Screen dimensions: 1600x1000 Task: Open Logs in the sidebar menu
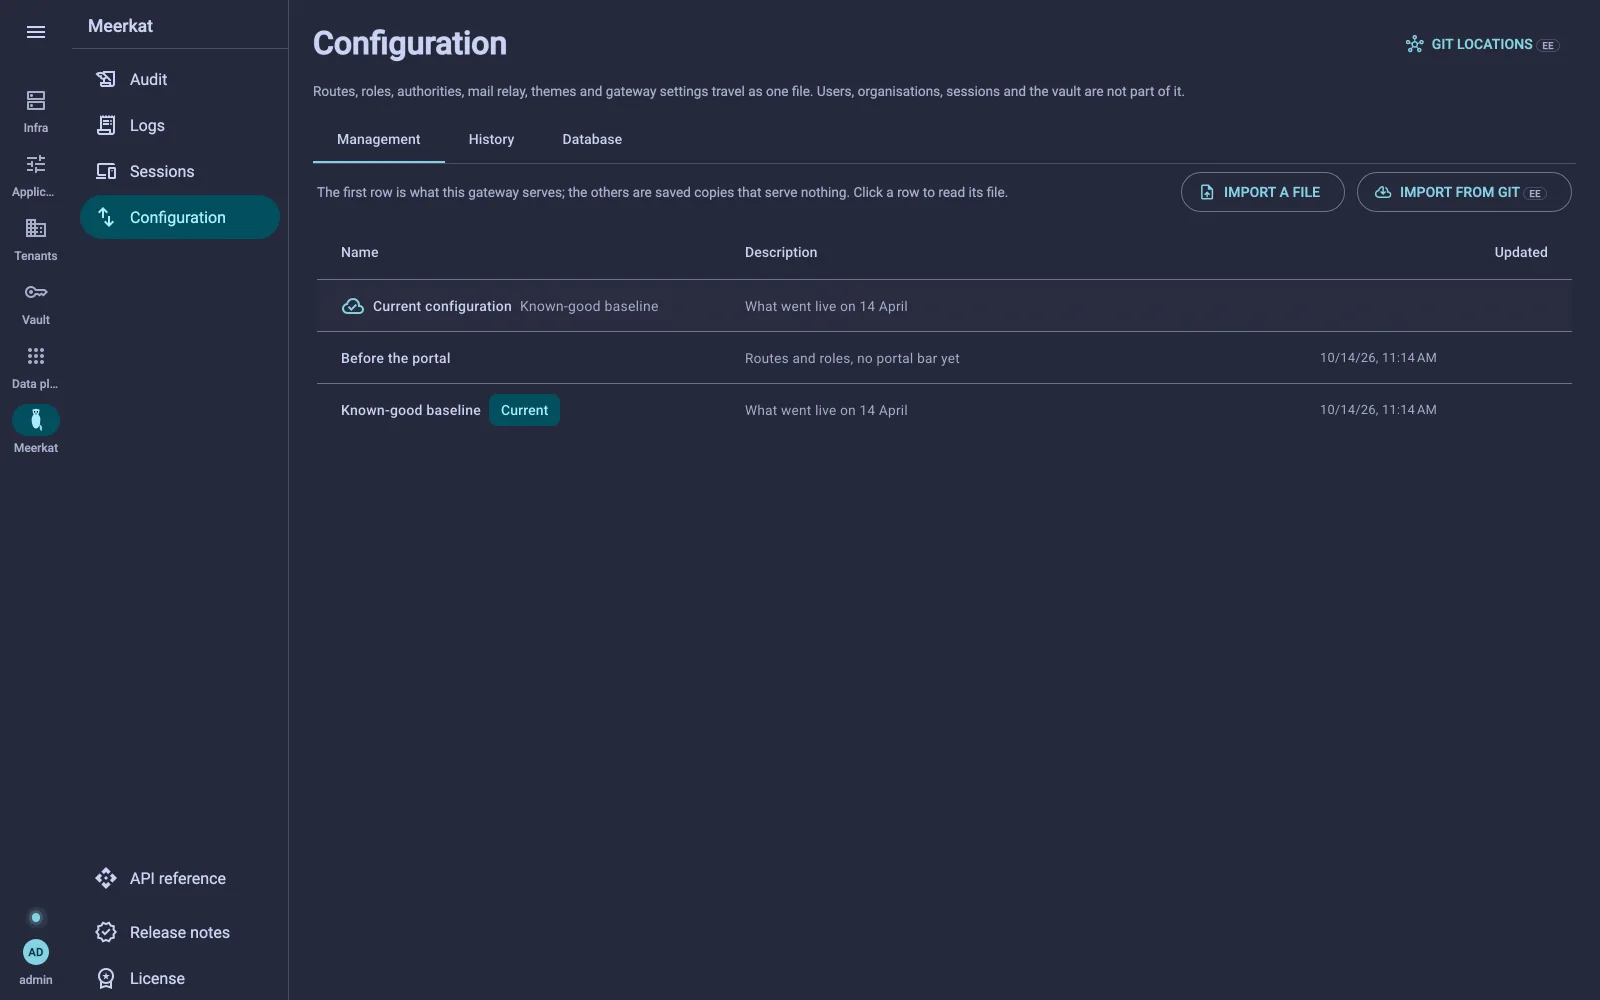point(180,125)
